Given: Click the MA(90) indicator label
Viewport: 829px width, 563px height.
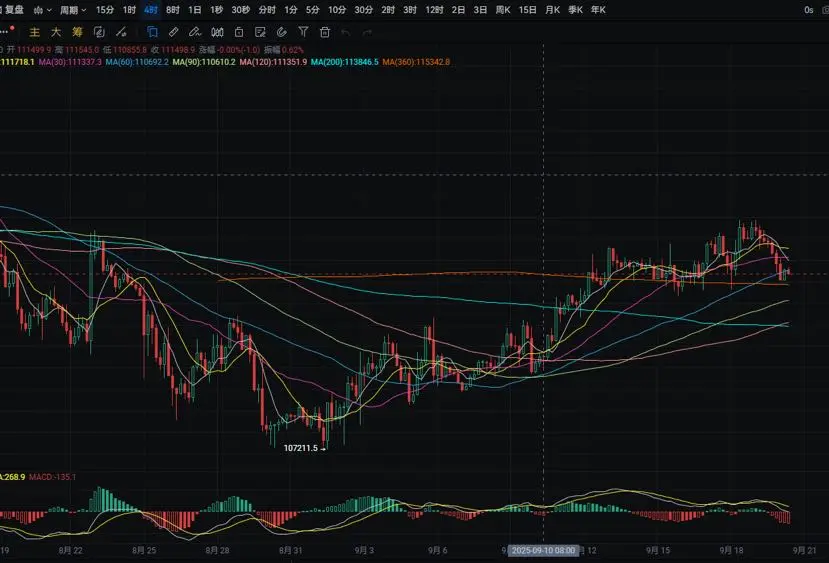Looking at the screenshot, I should click(x=204, y=62).
